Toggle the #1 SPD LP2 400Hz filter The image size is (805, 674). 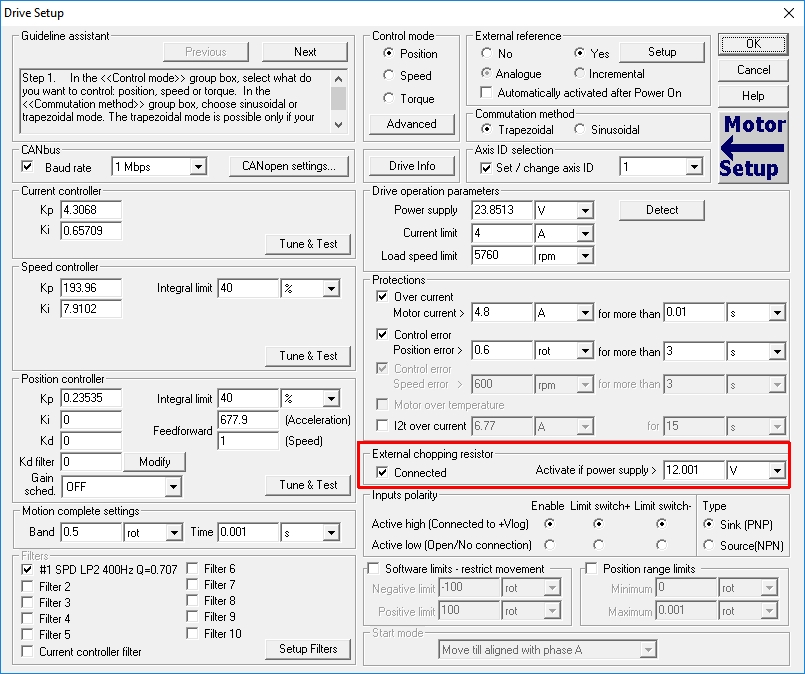tap(27, 569)
